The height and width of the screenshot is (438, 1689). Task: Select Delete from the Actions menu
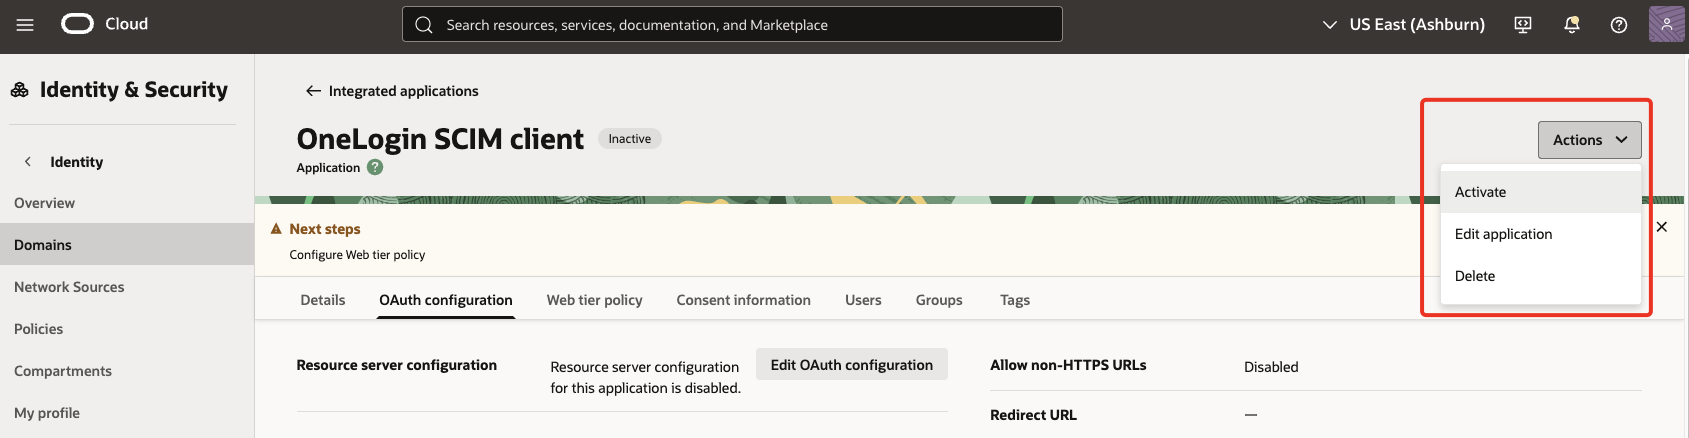click(1475, 276)
